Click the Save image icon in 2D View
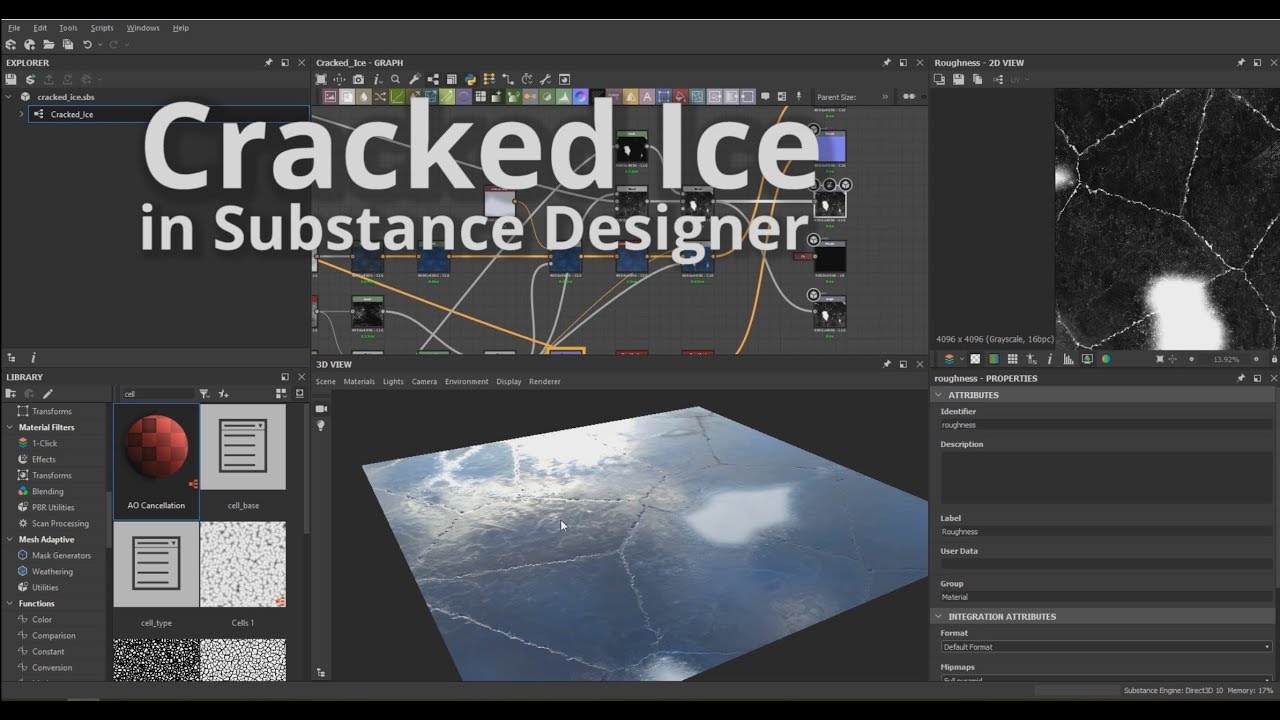 pyautogui.click(x=958, y=79)
